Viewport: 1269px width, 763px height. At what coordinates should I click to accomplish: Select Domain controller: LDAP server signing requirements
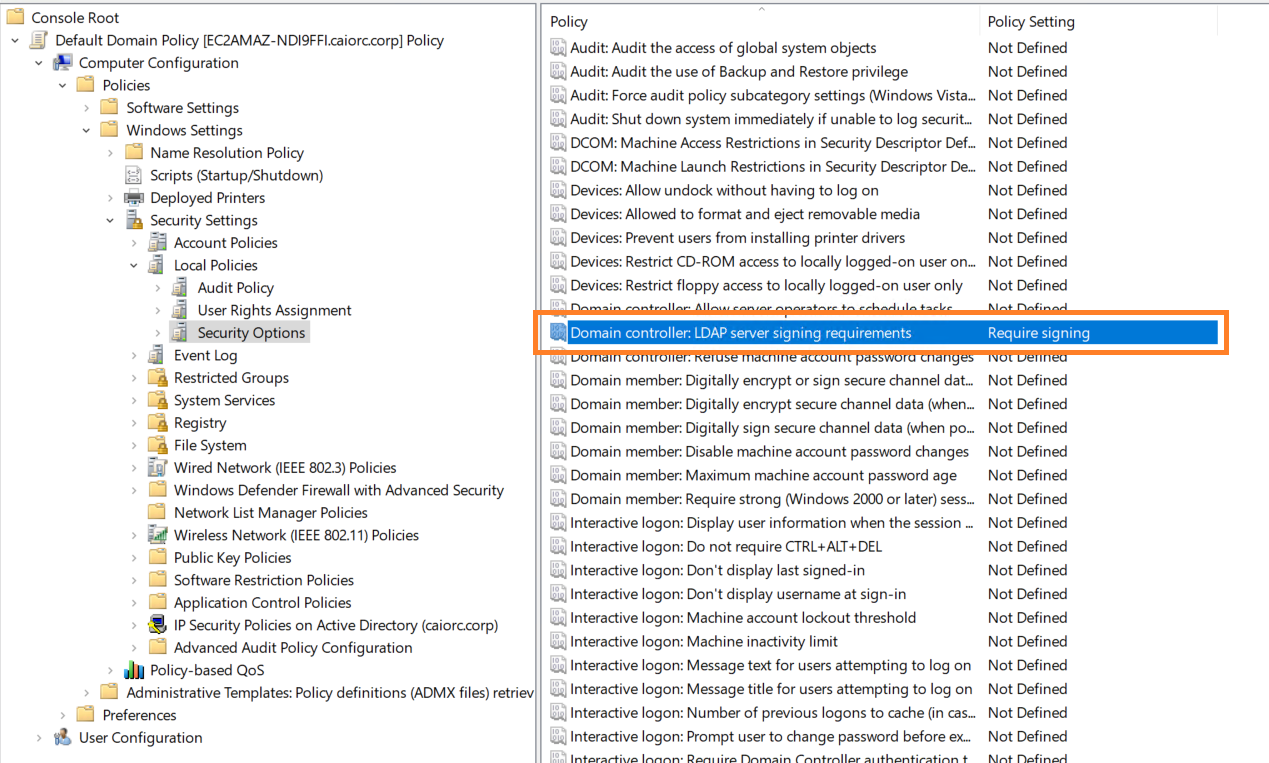coord(741,333)
